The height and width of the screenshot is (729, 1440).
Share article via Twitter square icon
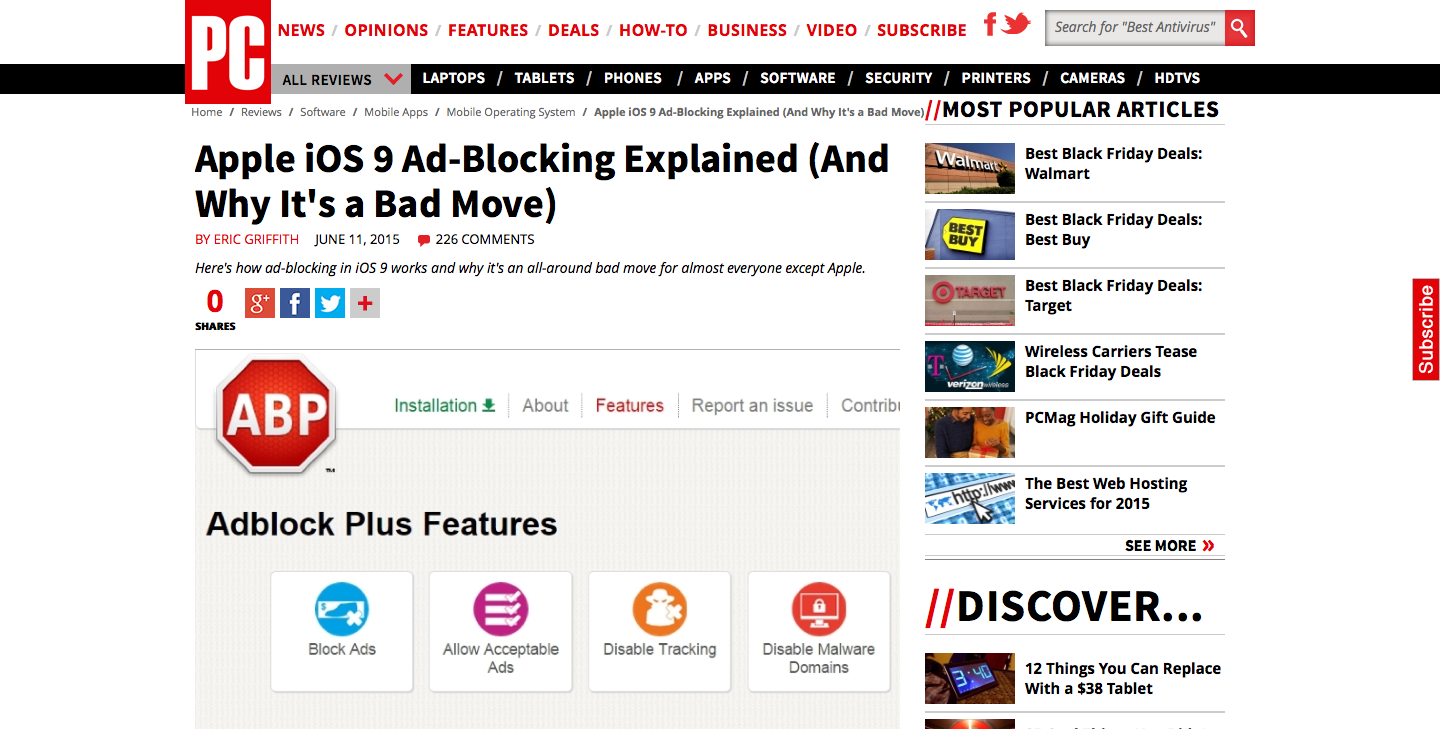click(x=330, y=303)
